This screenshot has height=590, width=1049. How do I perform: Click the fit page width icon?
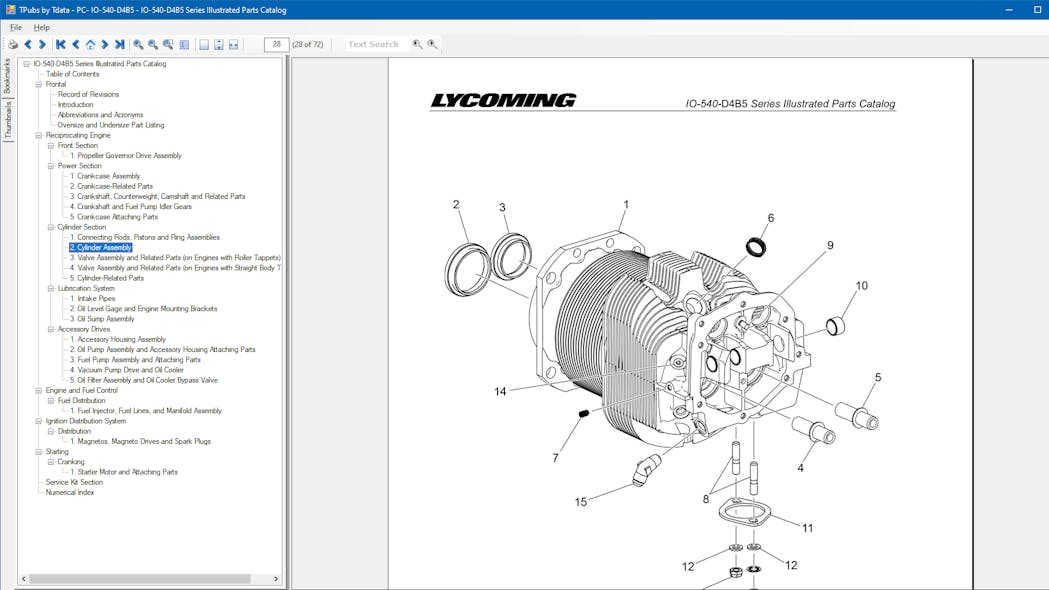point(233,44)
